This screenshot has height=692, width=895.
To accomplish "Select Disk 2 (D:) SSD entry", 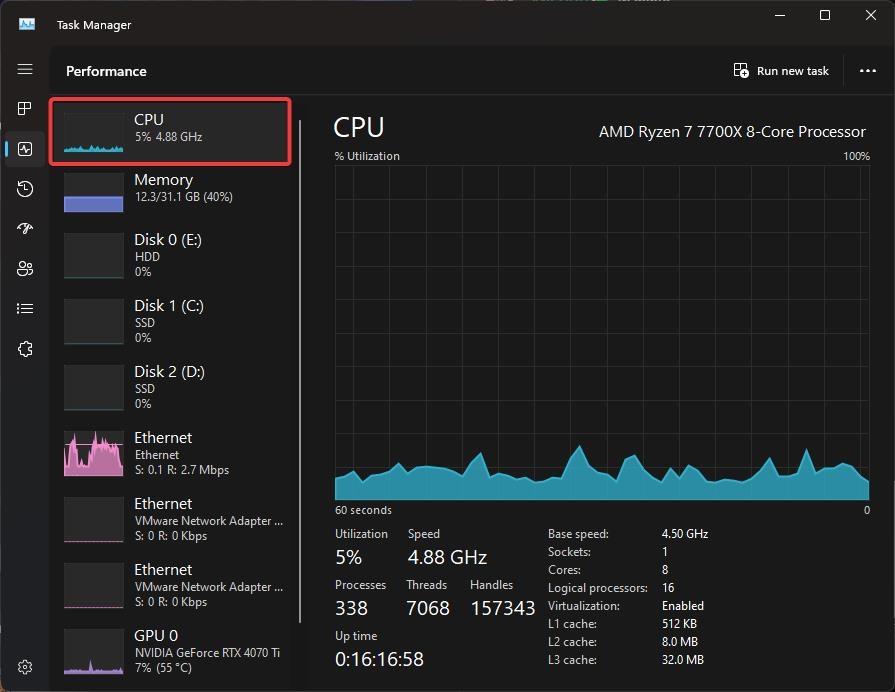I will tap(170, 387).
